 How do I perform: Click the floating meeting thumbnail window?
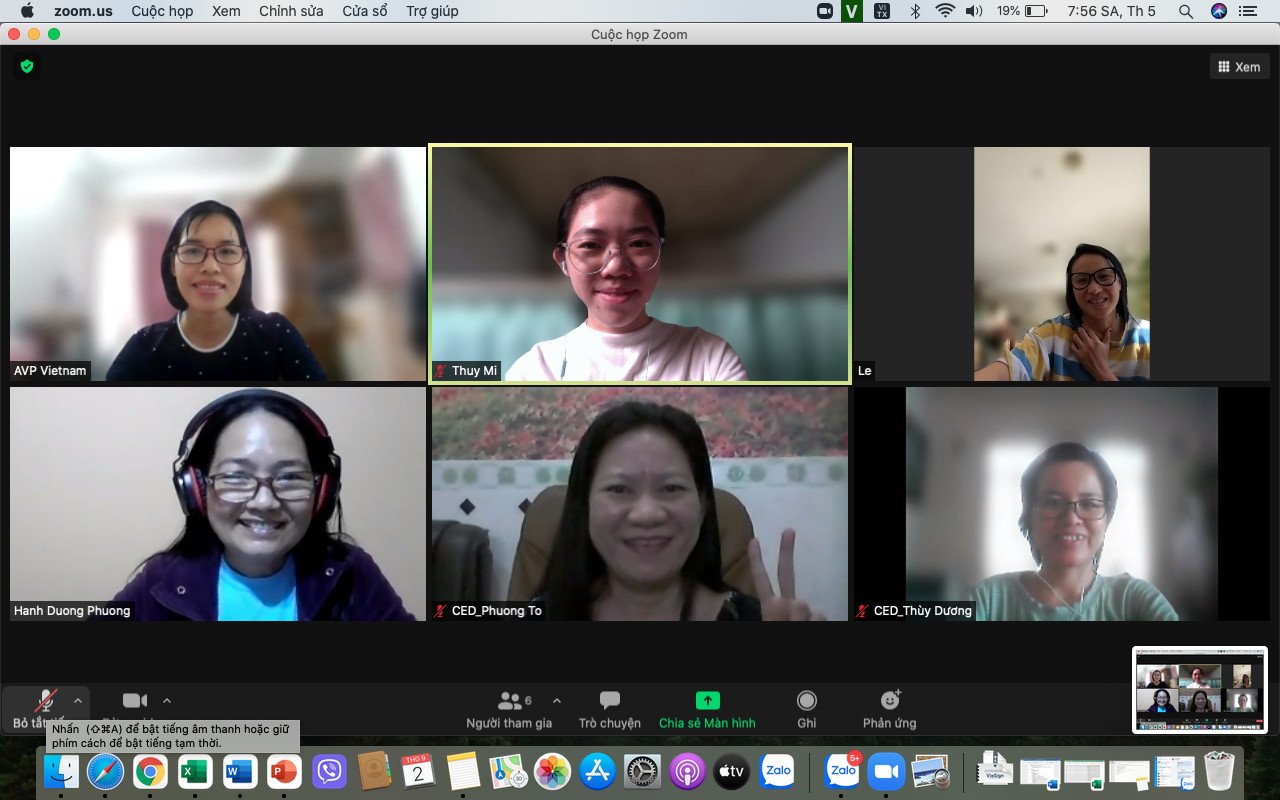tap(1199, 690)
